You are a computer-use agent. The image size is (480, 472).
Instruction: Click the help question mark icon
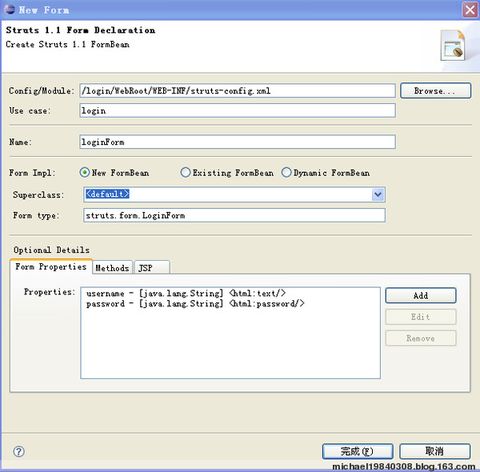[x=19, y=452]
